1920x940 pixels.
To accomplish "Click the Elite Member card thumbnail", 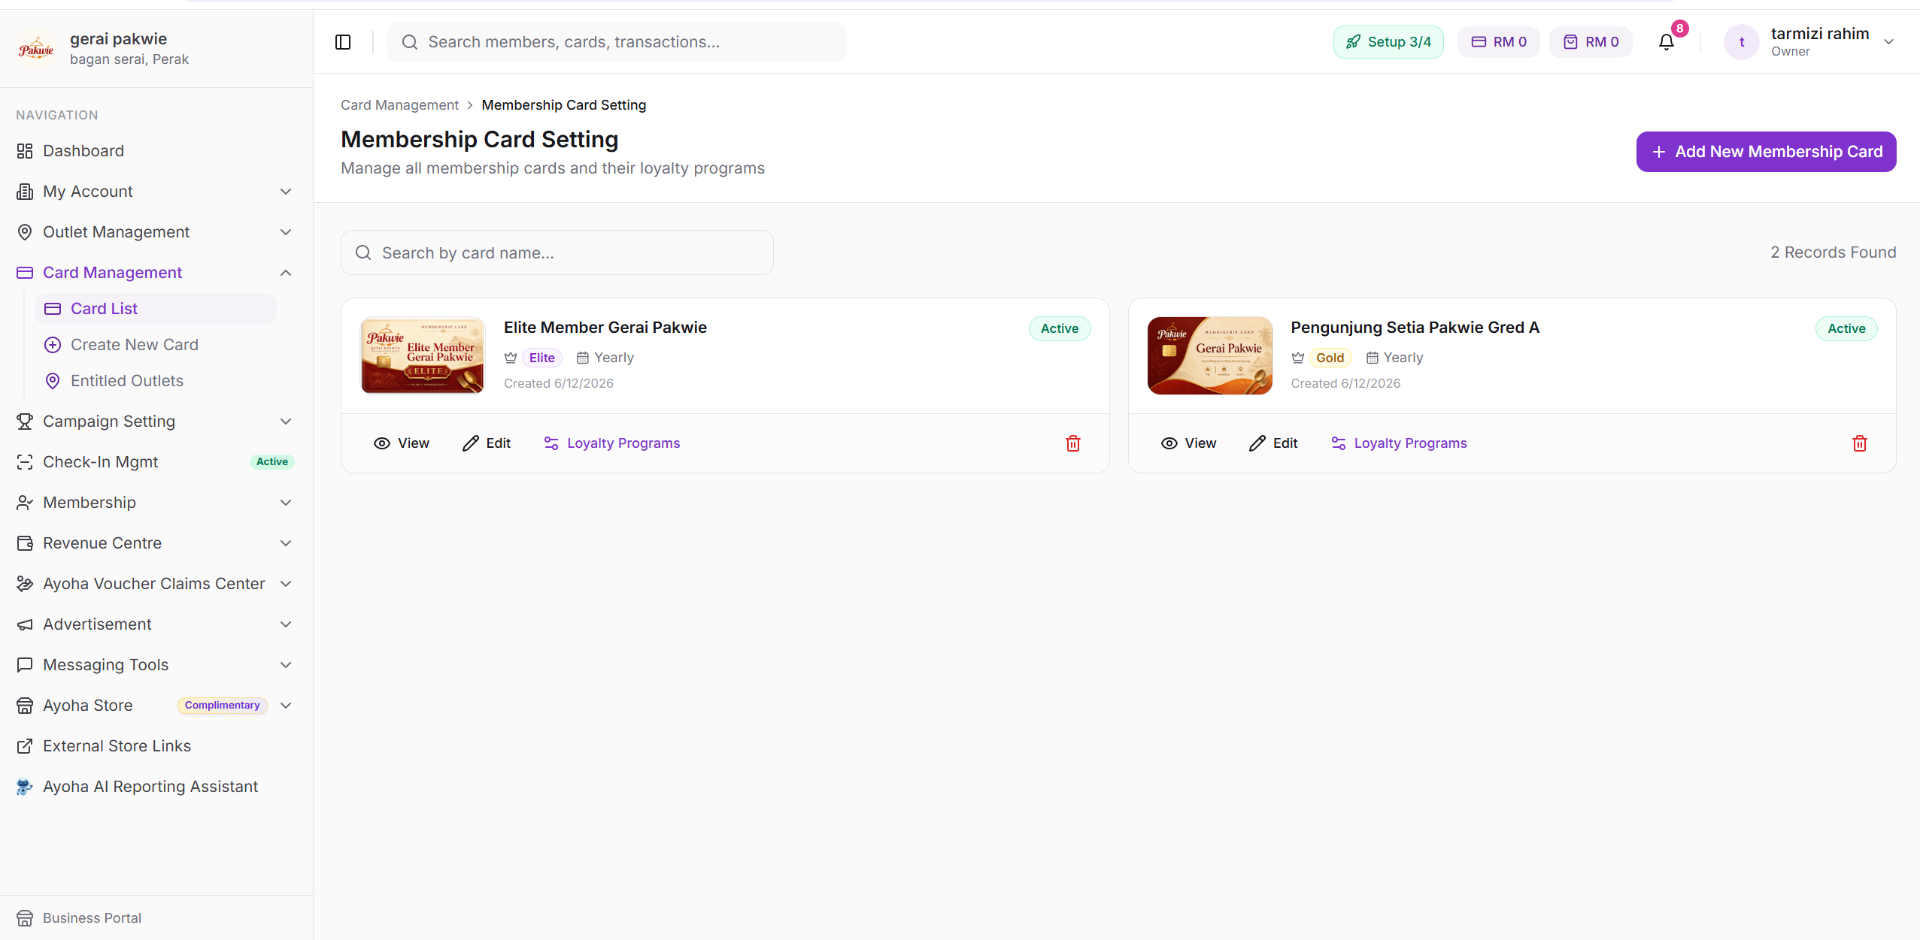I will [x=423, y=356].
